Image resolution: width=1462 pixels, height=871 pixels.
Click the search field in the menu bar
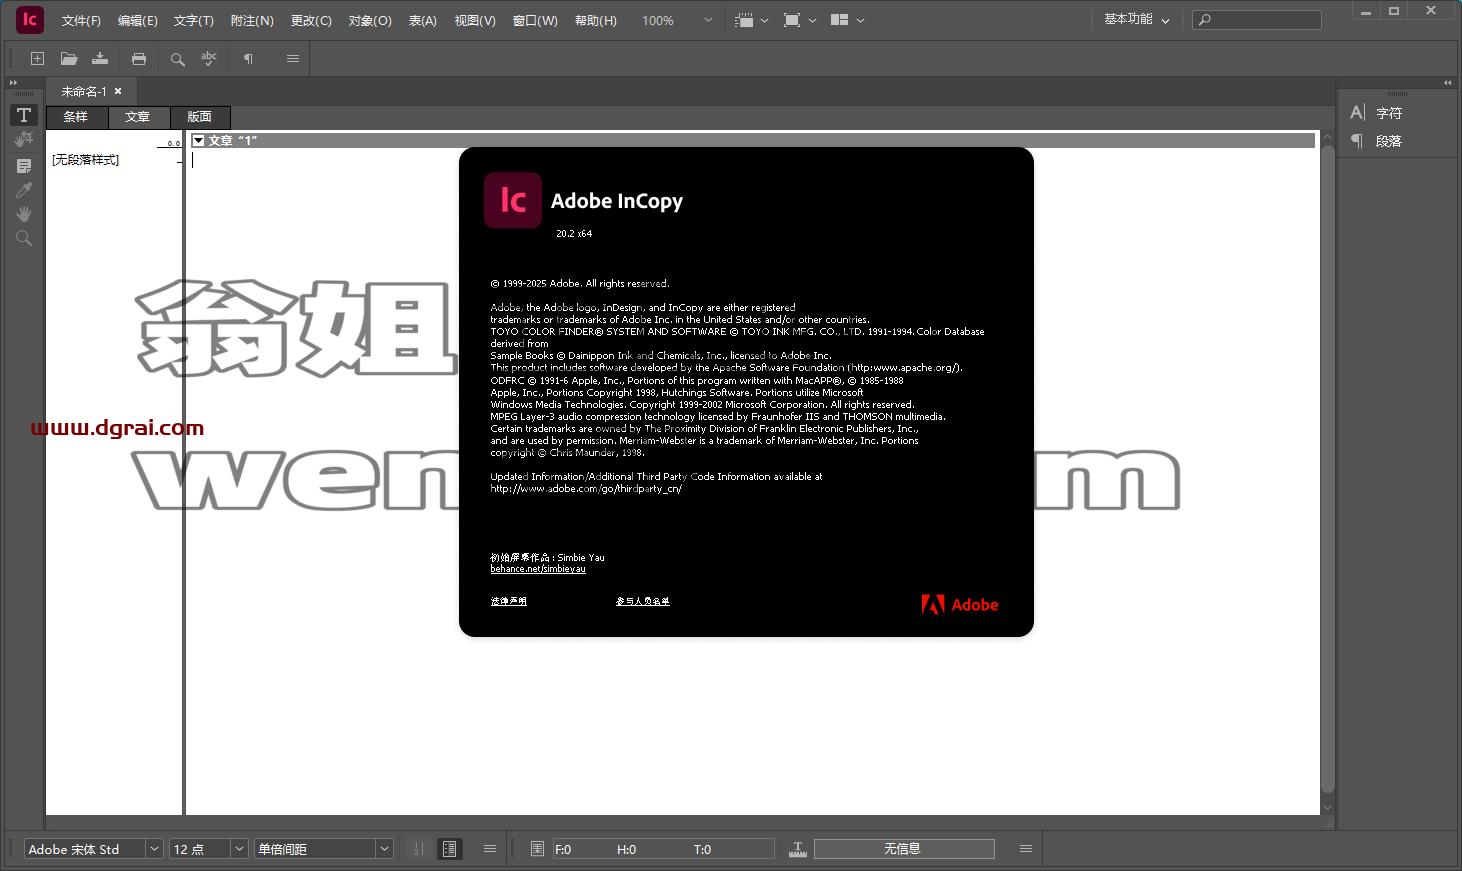[x=1258, y=20]
